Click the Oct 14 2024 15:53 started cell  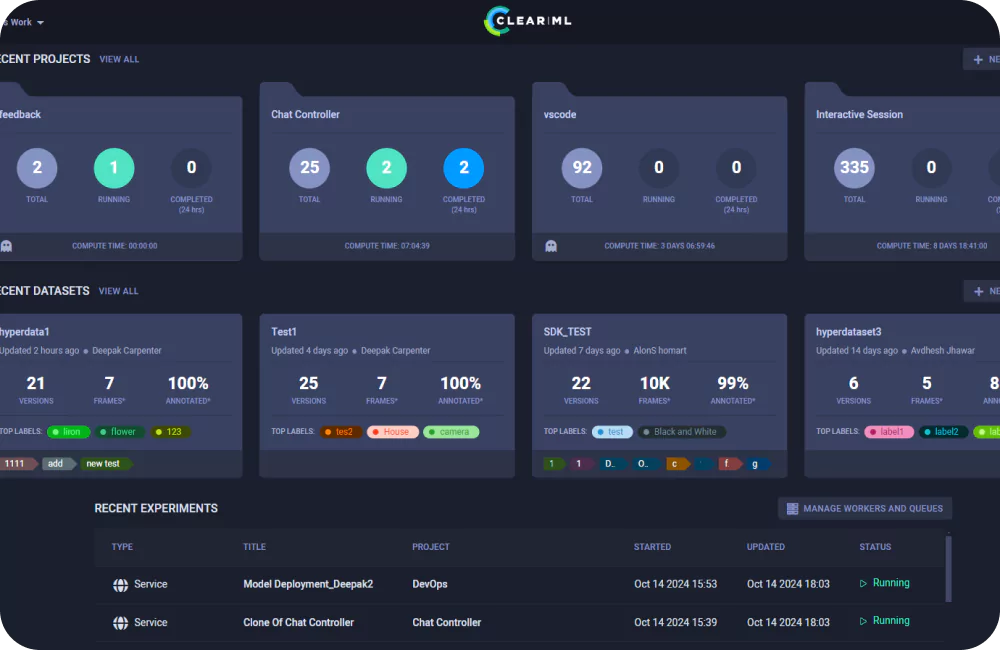[675, 584]
